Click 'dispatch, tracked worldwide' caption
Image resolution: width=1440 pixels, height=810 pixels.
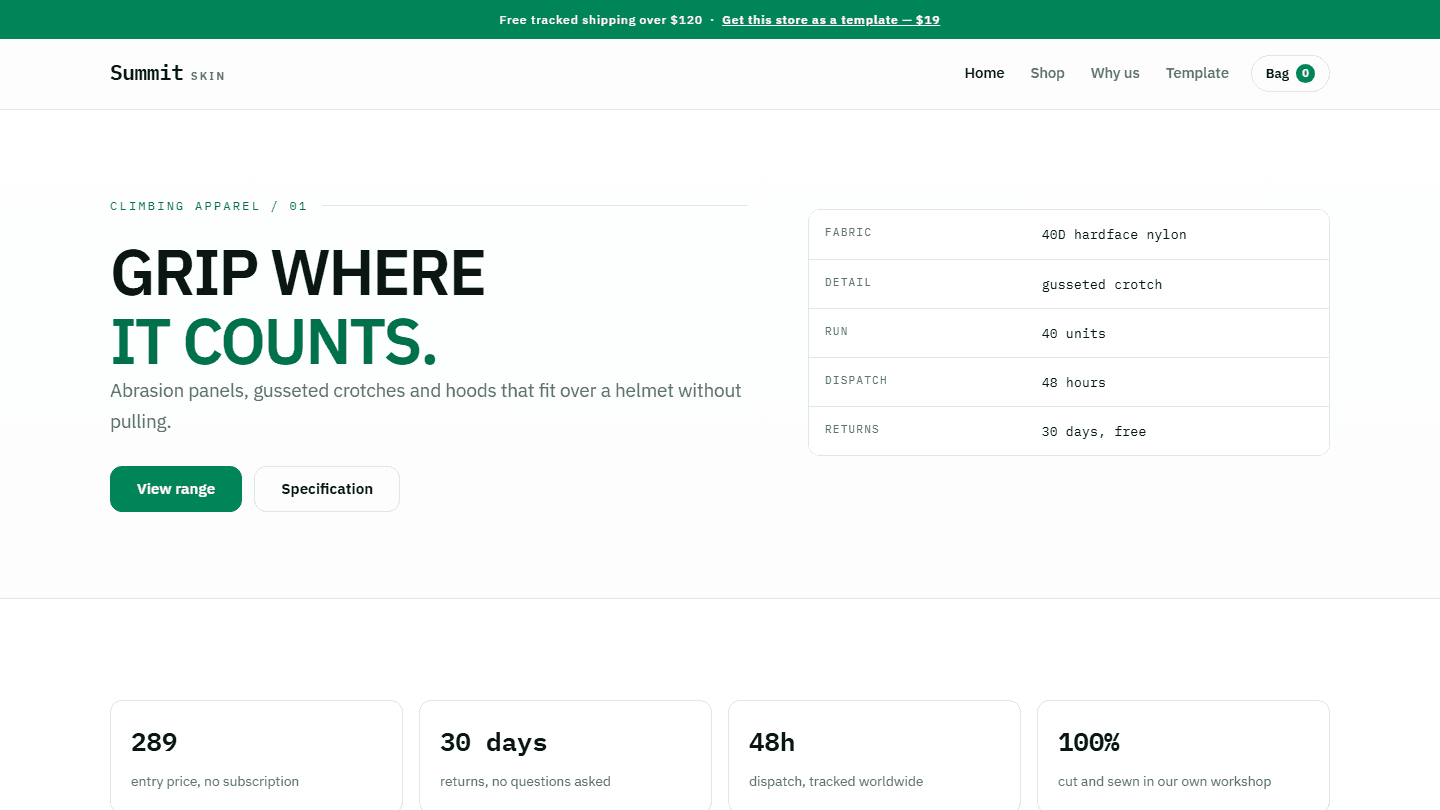coord(836,782)
